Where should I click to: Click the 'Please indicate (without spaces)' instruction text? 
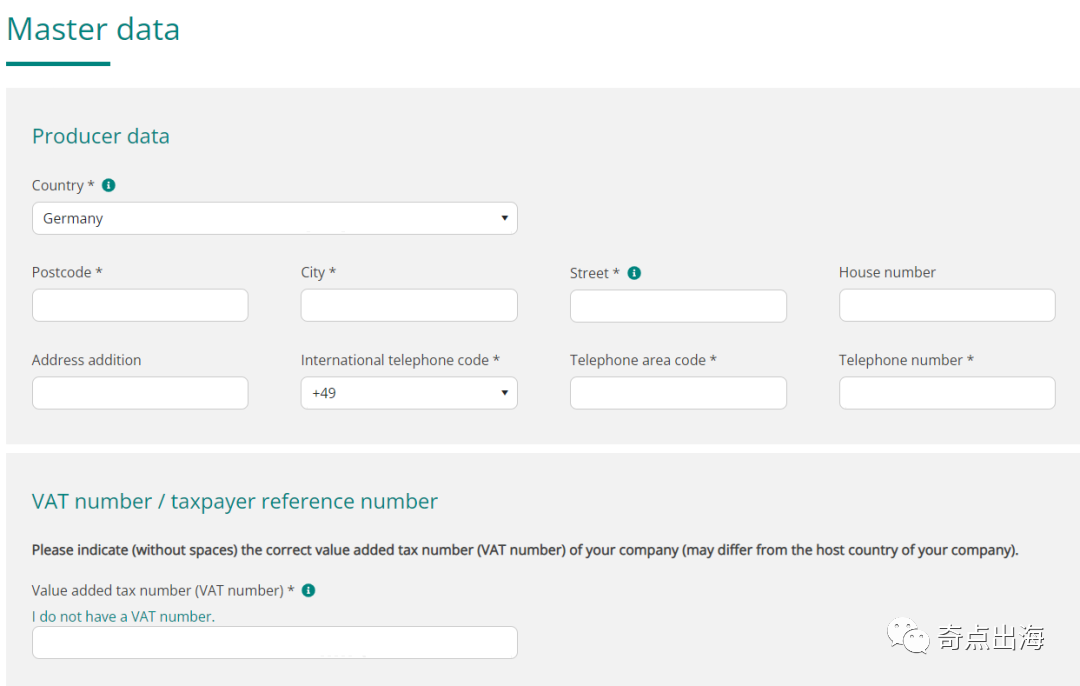tap(525, 550)
